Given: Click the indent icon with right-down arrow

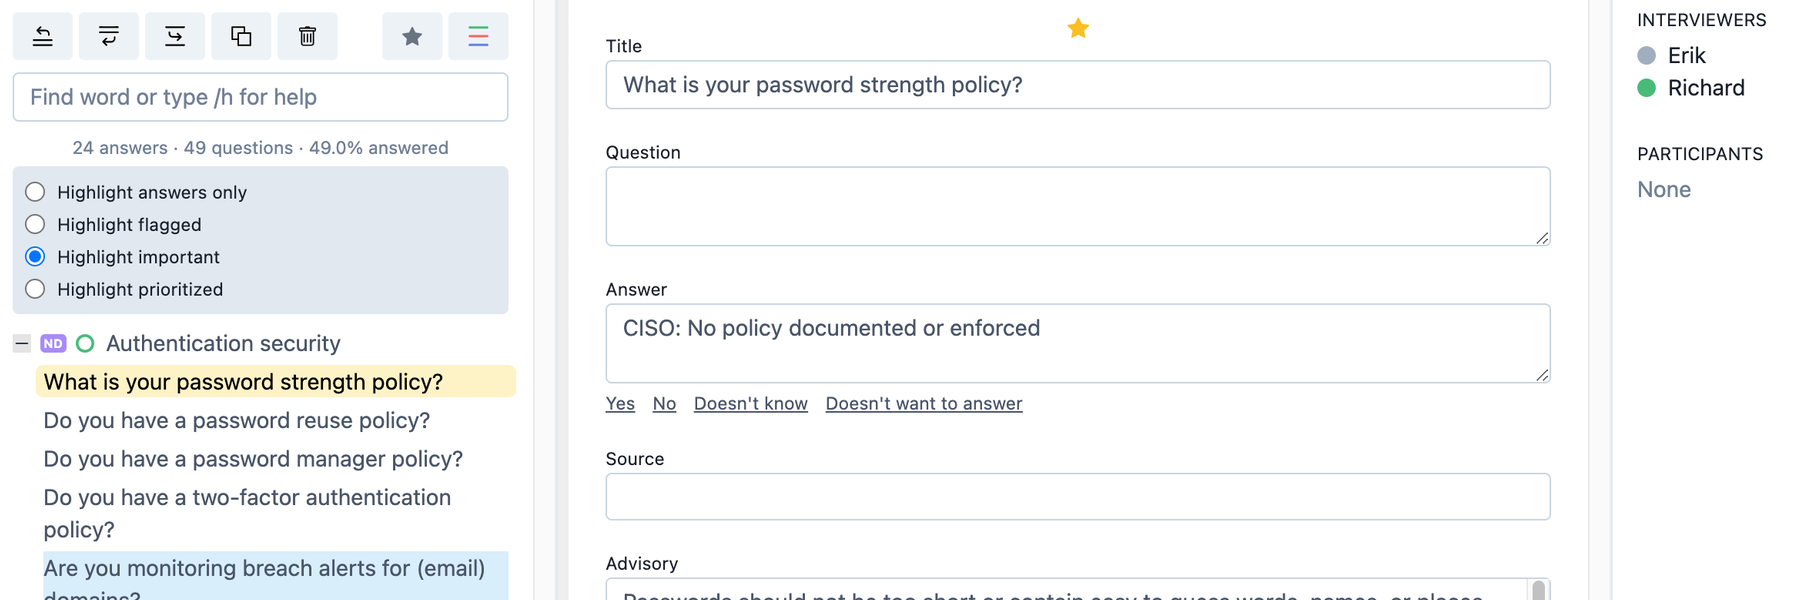Looking at the screenshot, I should [175, 37].
